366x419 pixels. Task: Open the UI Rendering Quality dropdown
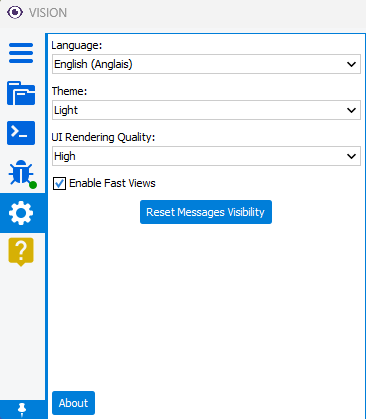(x=206, y=156)
